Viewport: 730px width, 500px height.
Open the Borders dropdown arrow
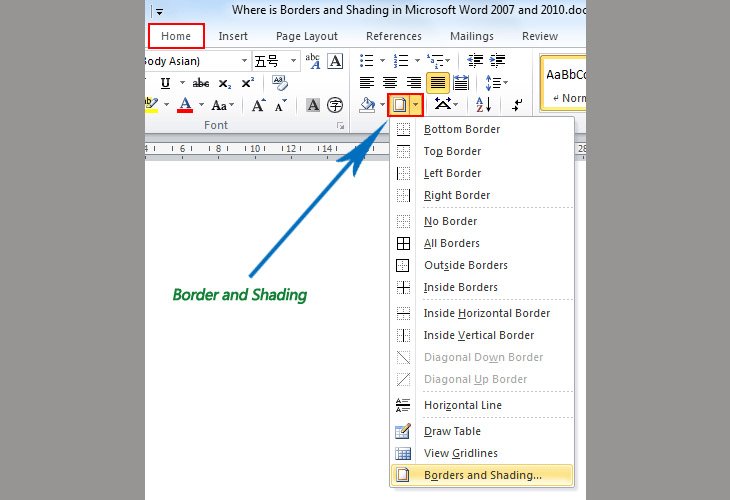416,105
